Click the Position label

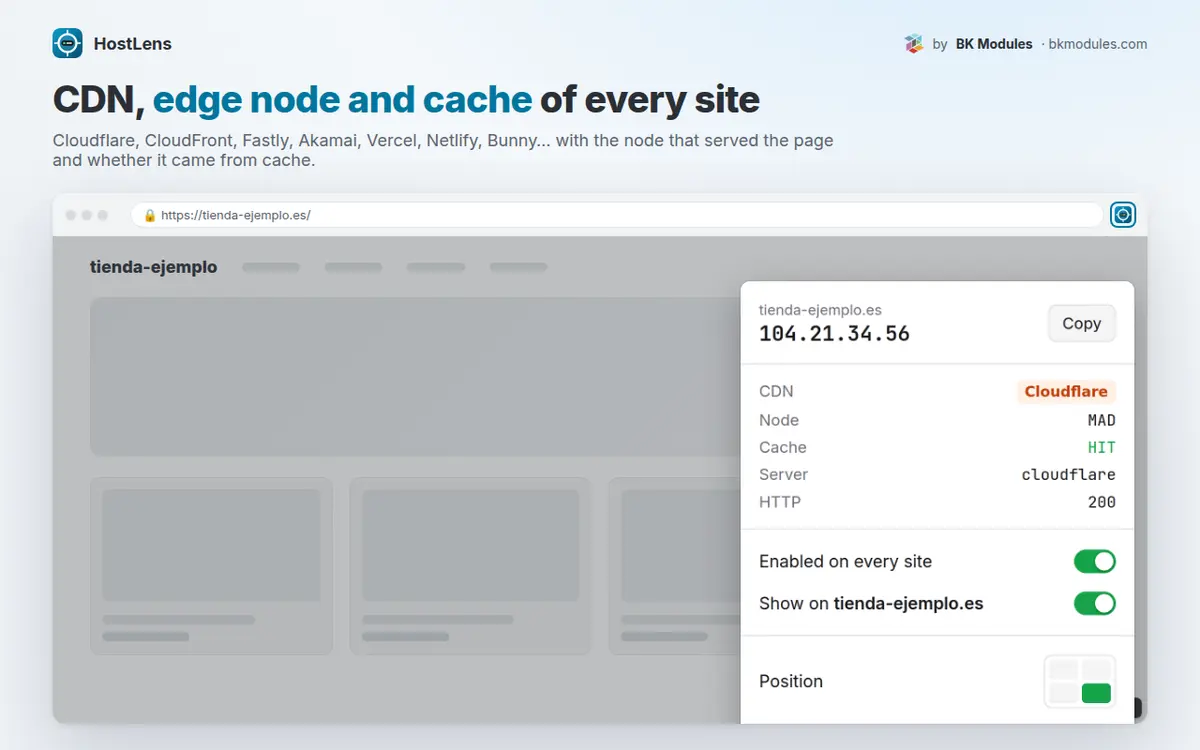point(791,681)
